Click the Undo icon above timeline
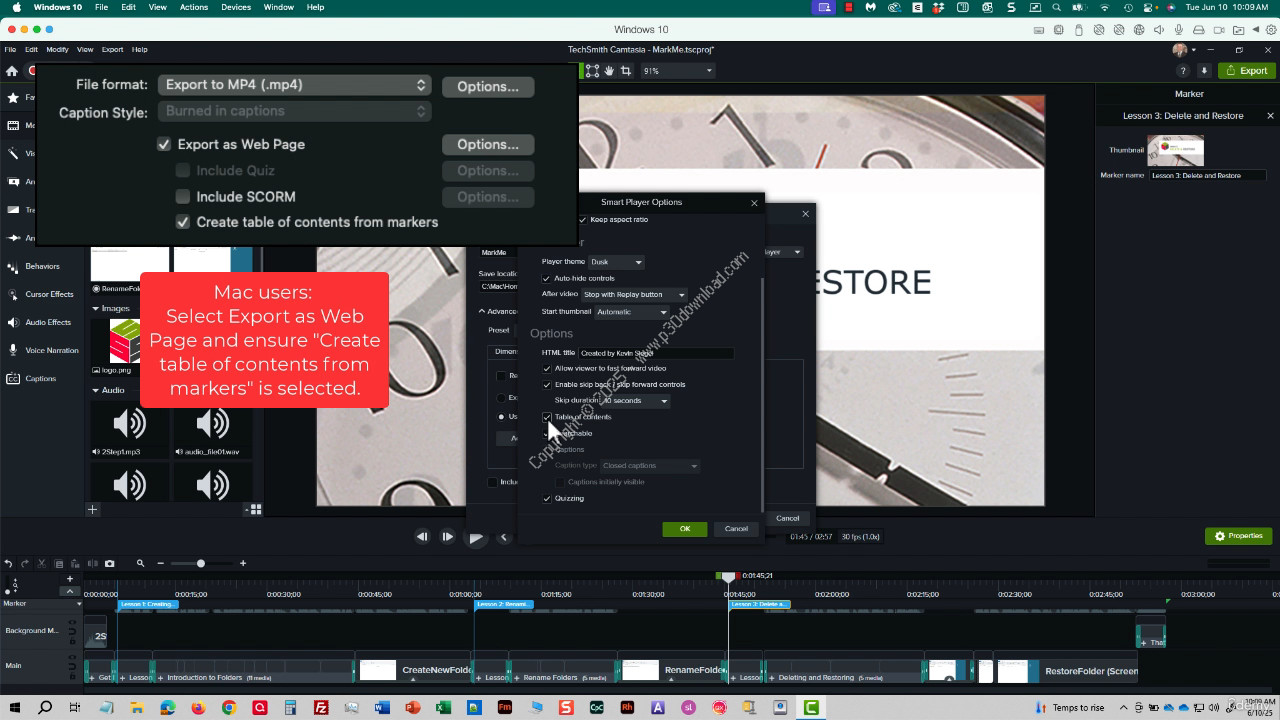The height and width of the screenshot is (720, 1280). pos(8,564)
